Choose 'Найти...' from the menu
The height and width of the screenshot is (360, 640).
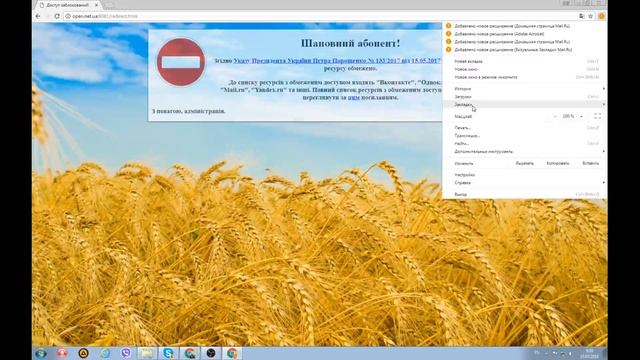click(524, 143)
